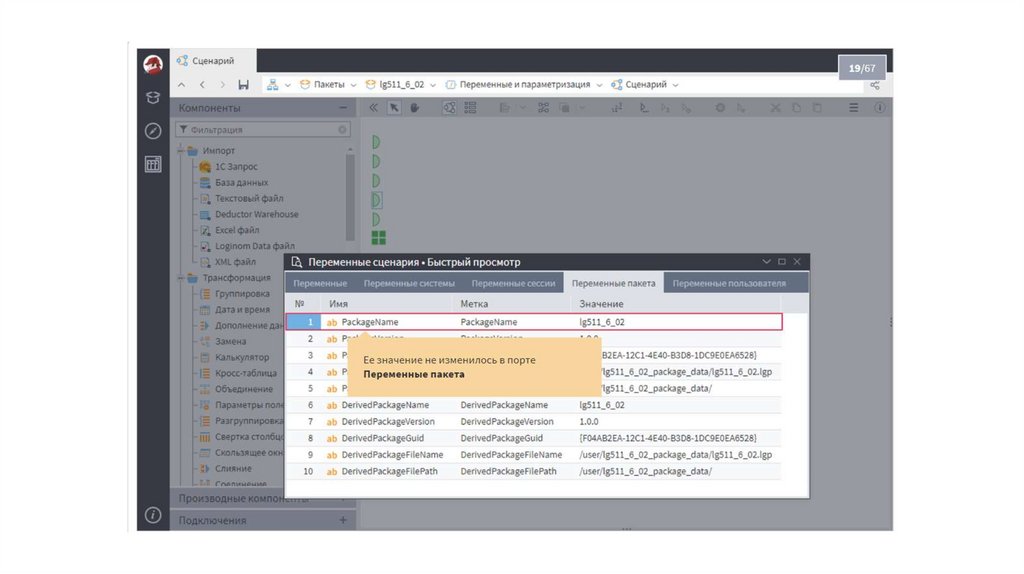Select the hand pan tool

pyautogui.click(x=414, y=108)
